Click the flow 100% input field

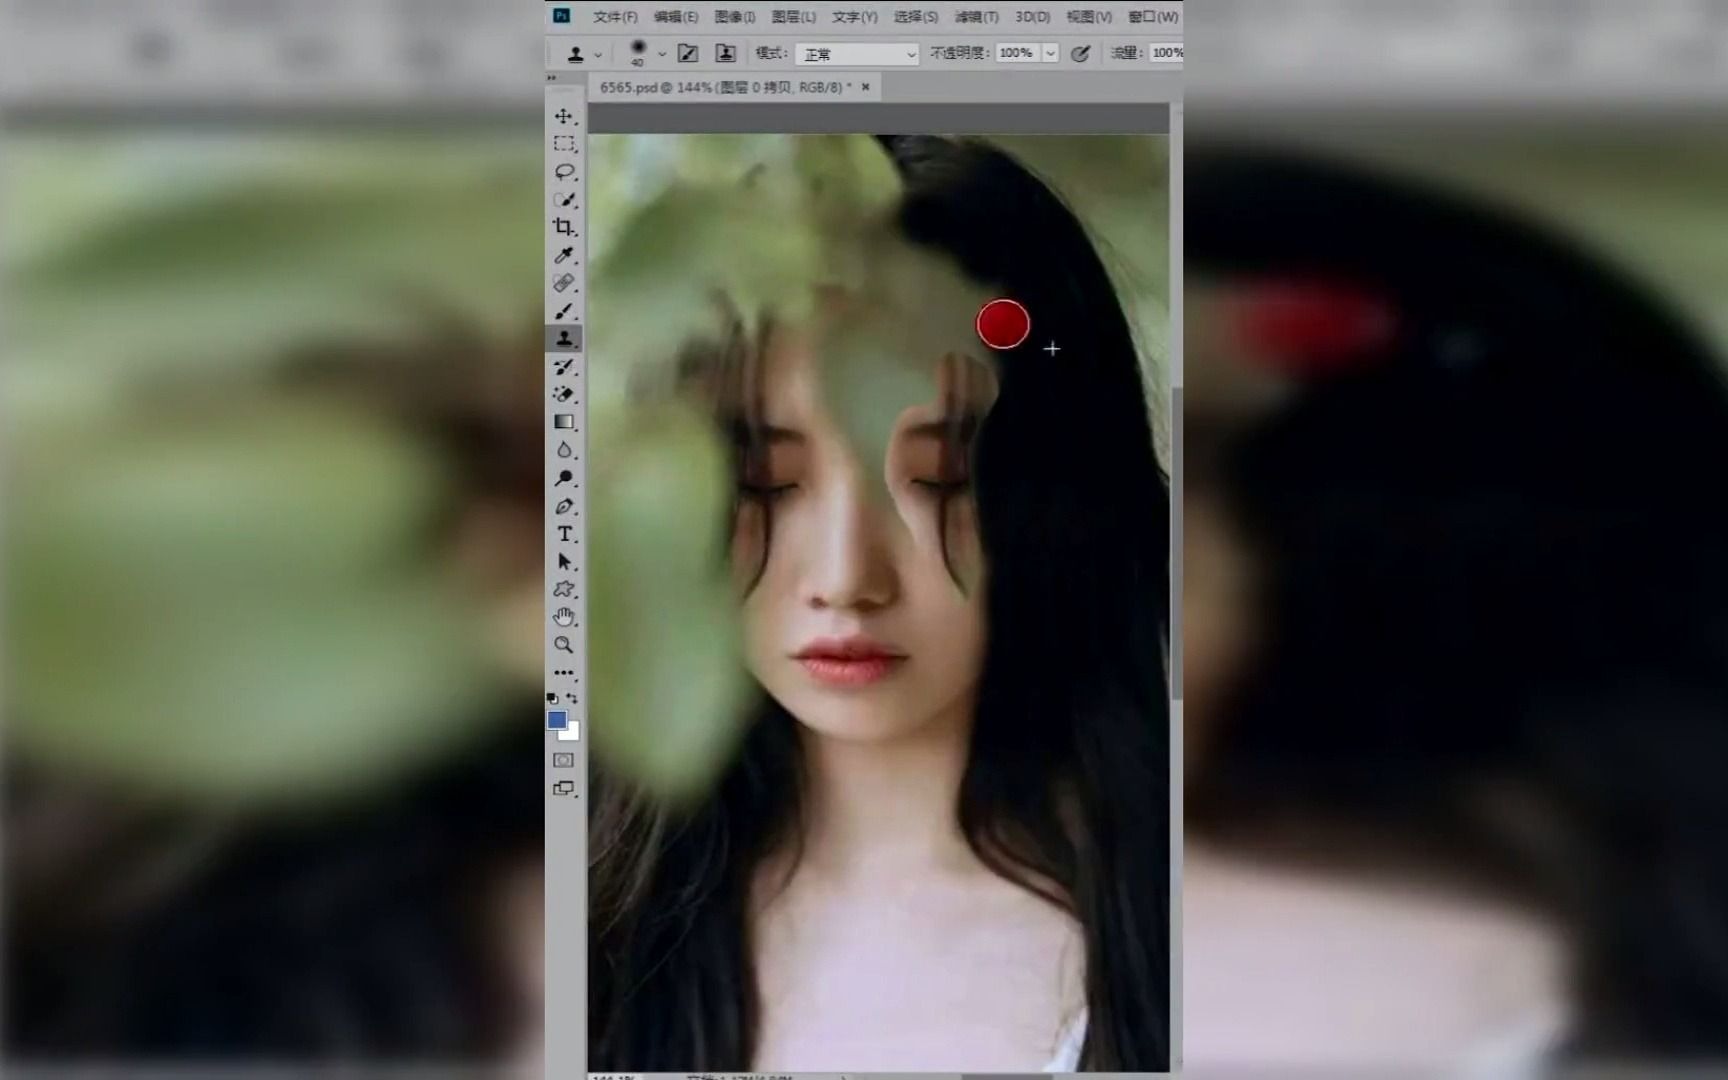[1166, 53]
